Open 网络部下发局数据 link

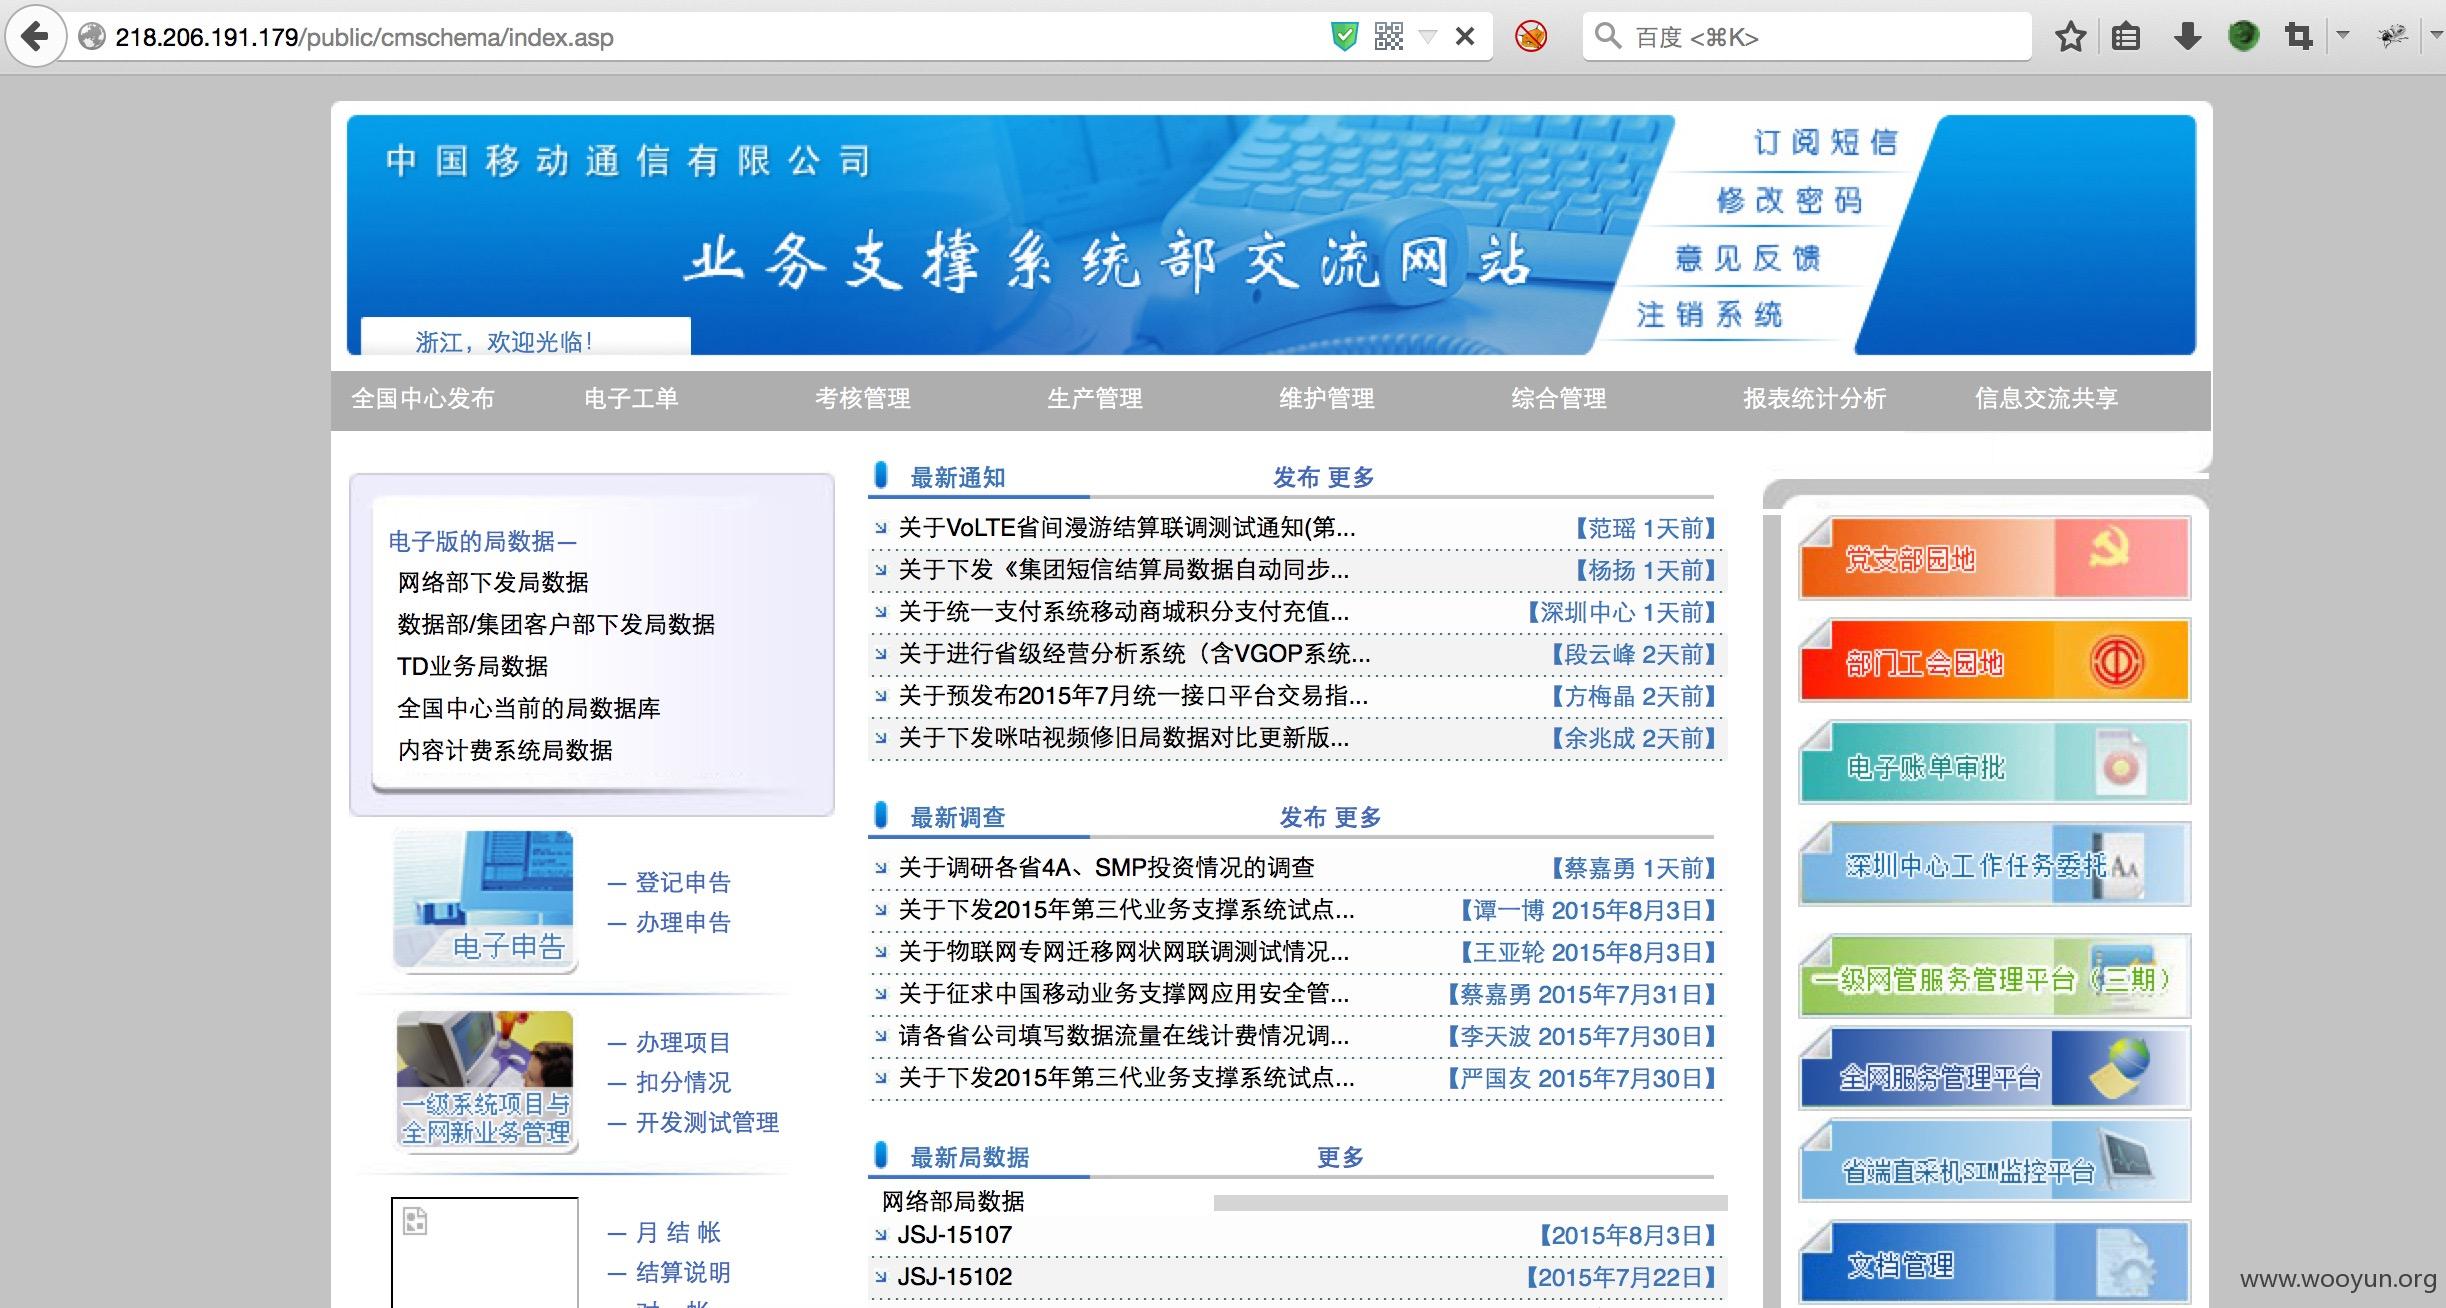click(493, 582)
